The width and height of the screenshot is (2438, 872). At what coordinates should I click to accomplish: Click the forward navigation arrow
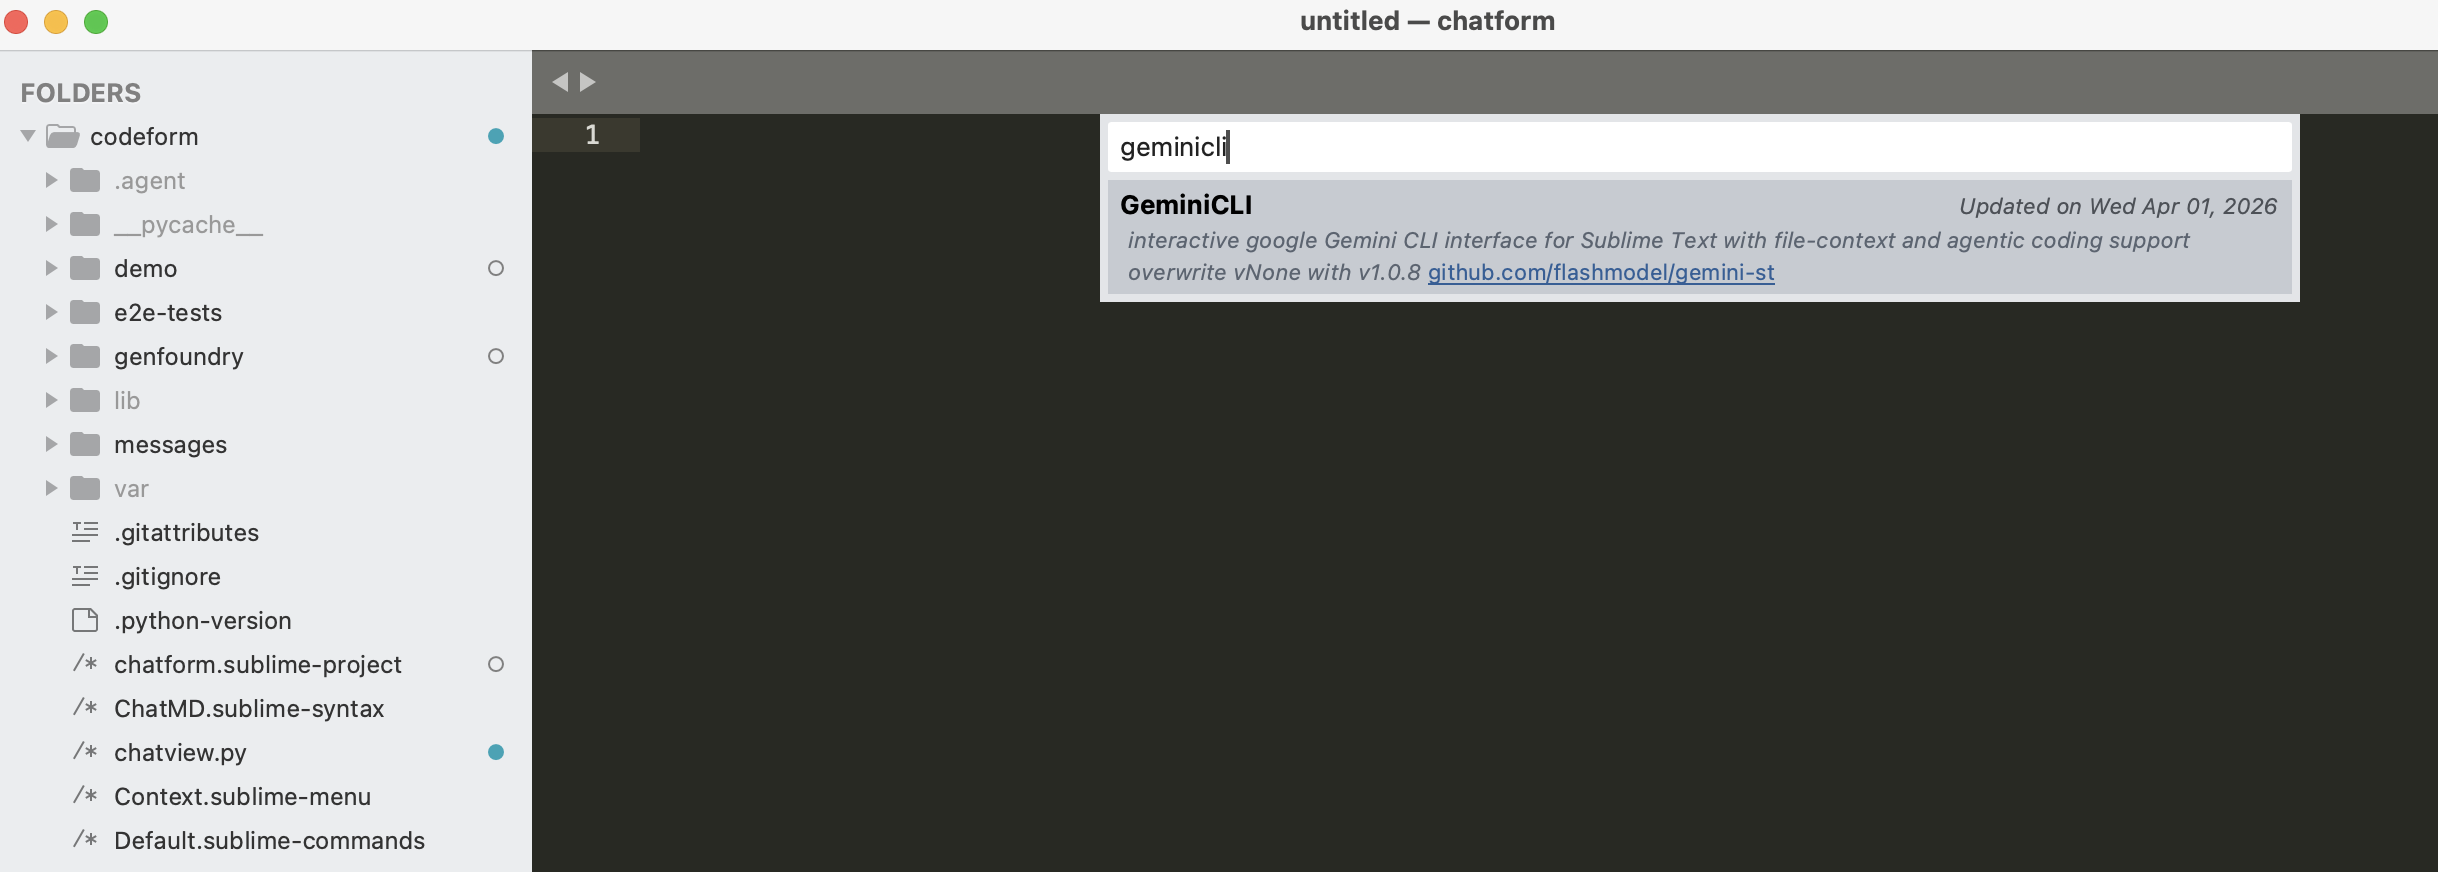(x=588, y=82)
